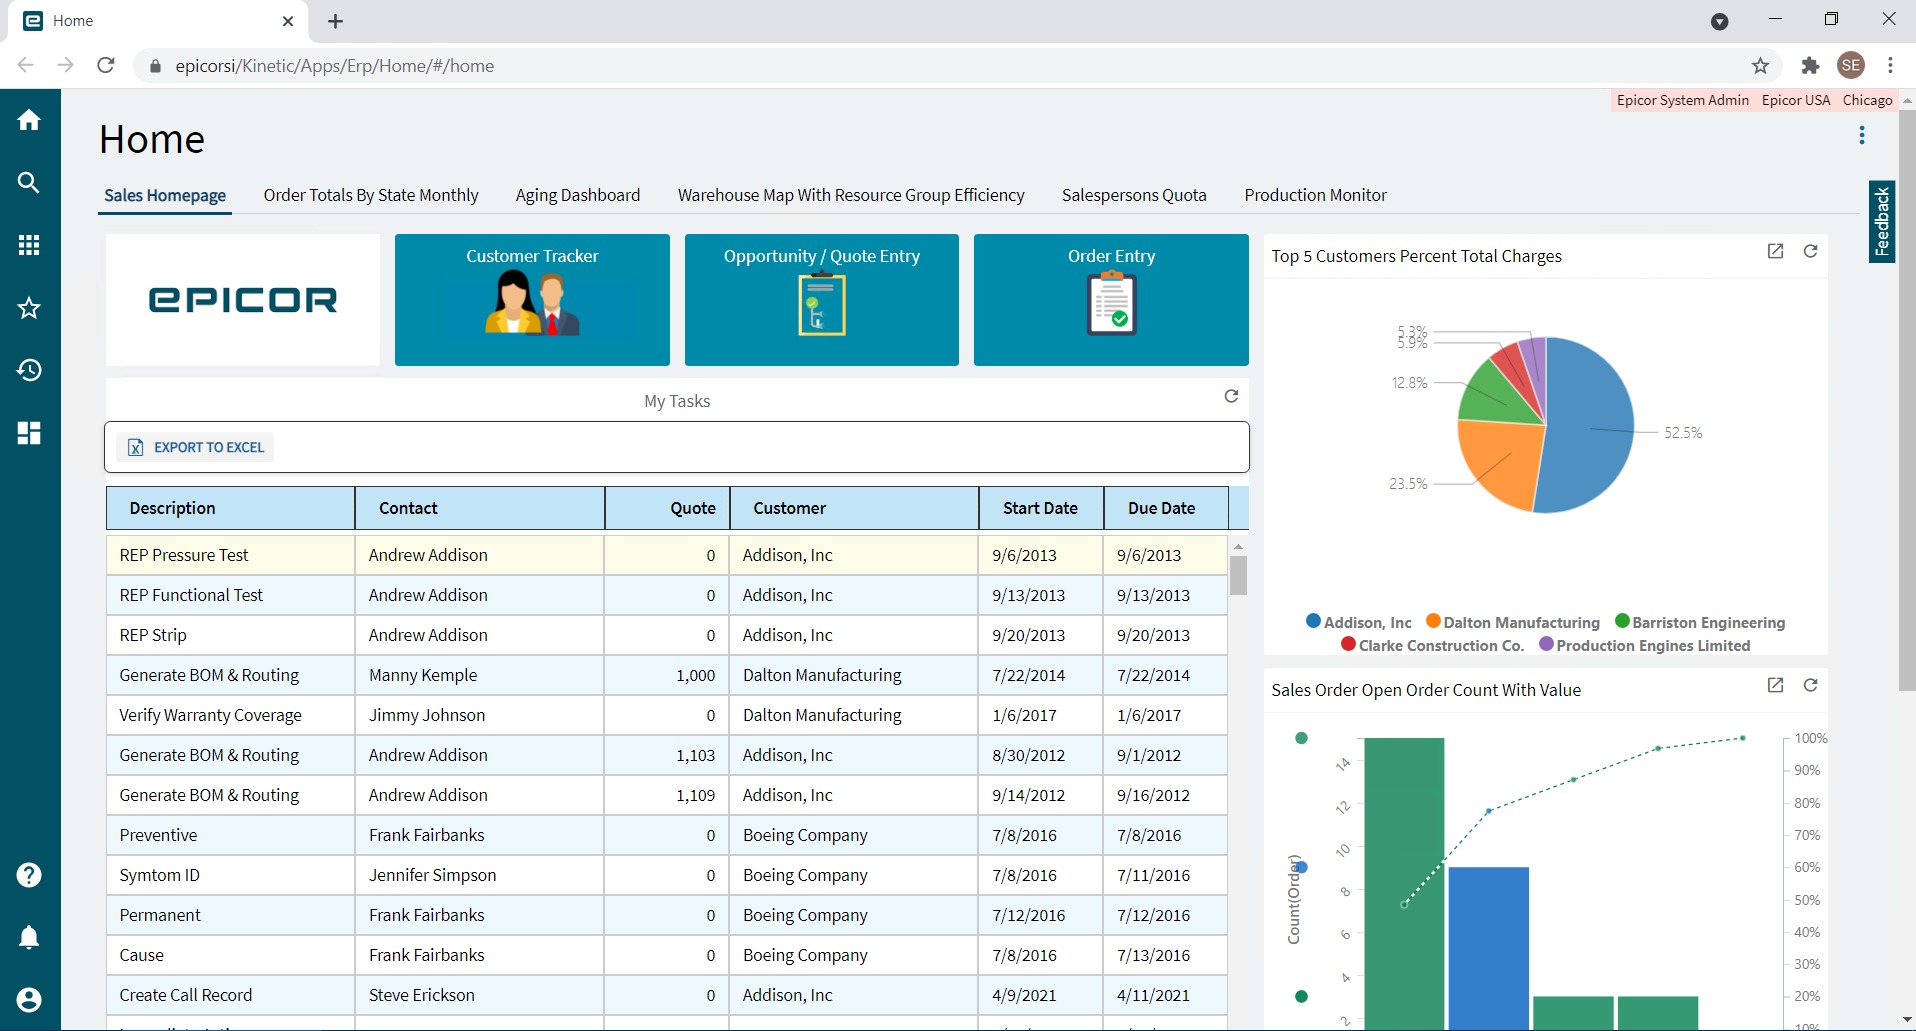Open the help question mark icon
This screenshot has height=1031, width=1916.
[29, 875]
